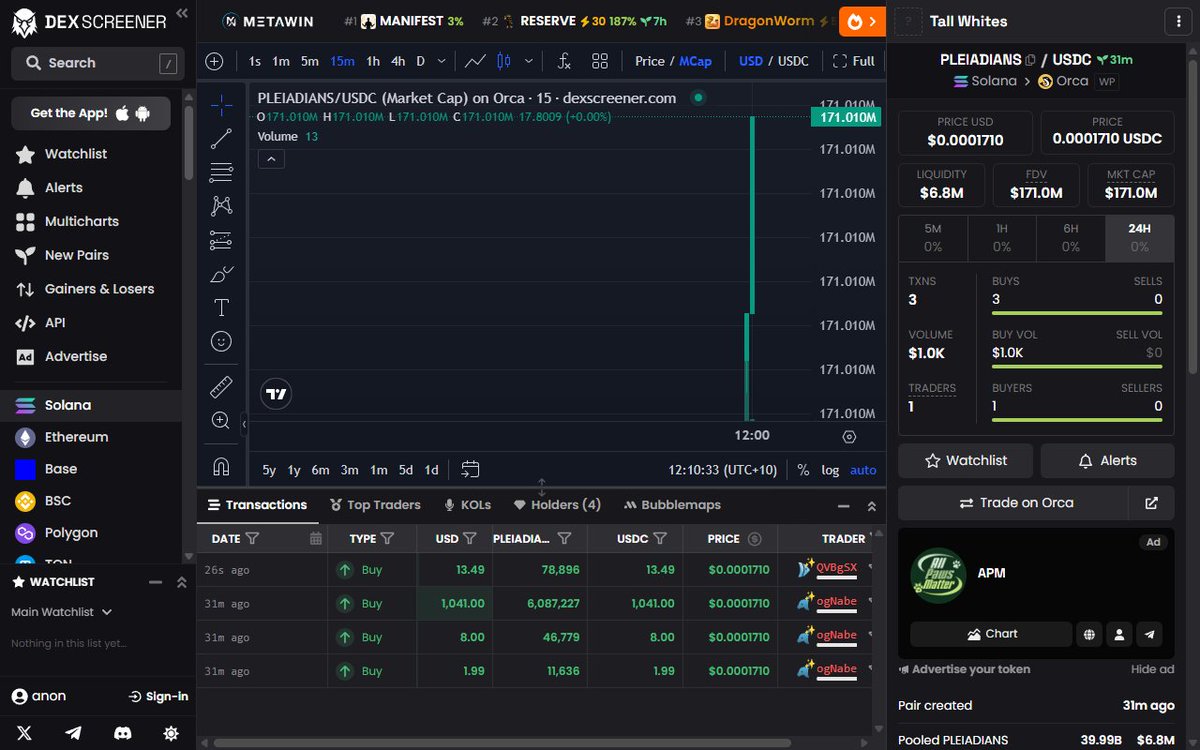Open the emoji icons tool
Screen dimensions: 1200x750
(221, 342)
